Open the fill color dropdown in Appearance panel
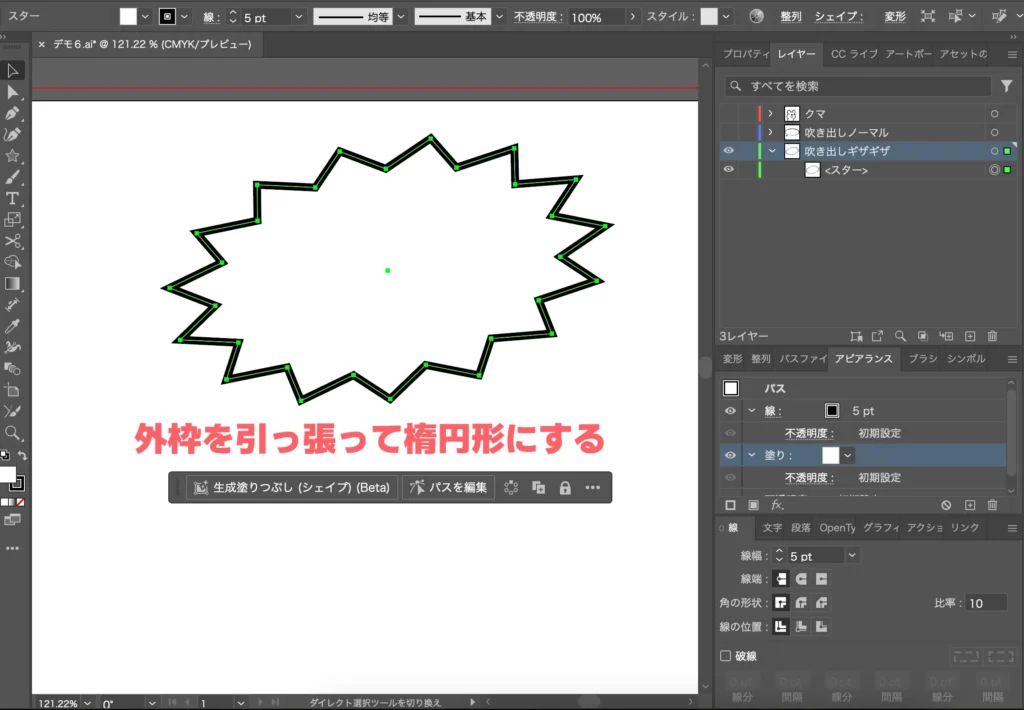The image size is (1024, 710). [x=848, y=455]
